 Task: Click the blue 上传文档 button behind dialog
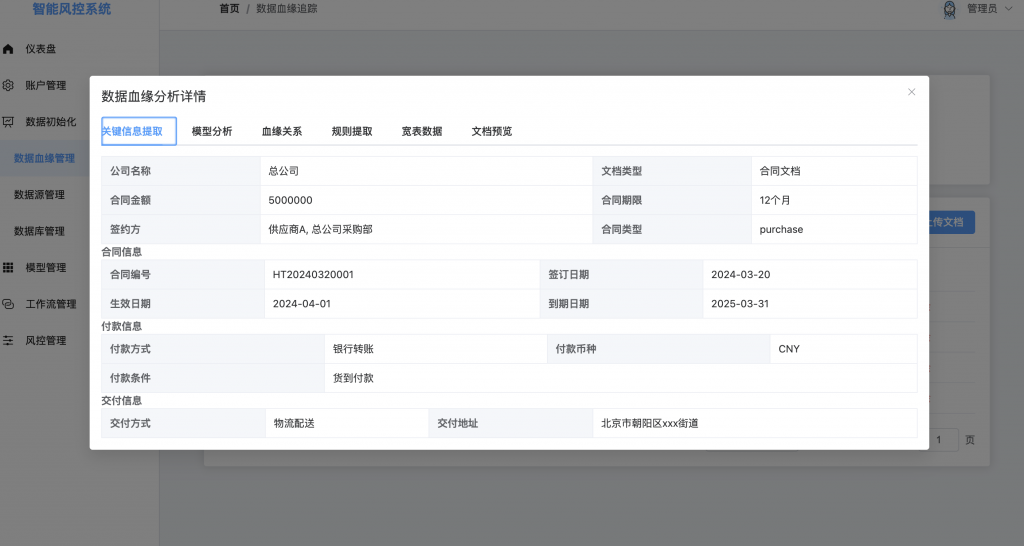point(952,222)
